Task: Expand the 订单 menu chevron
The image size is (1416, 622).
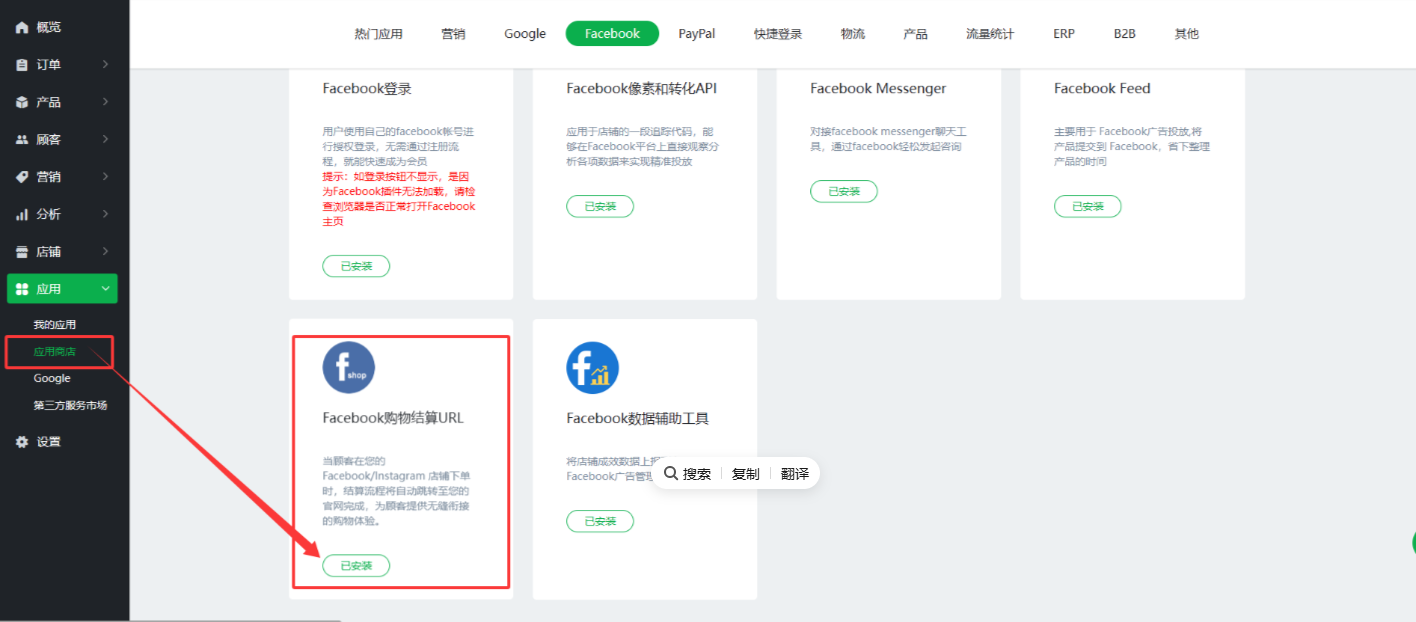Action: coord(106,65)
